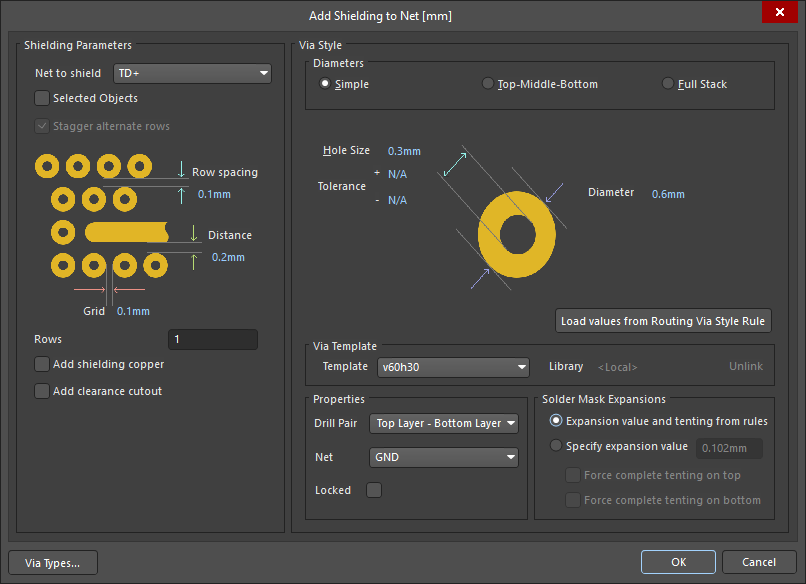Tick the Locked checkbox
This screenshot has width=806, height=584.
coord(374,490)
